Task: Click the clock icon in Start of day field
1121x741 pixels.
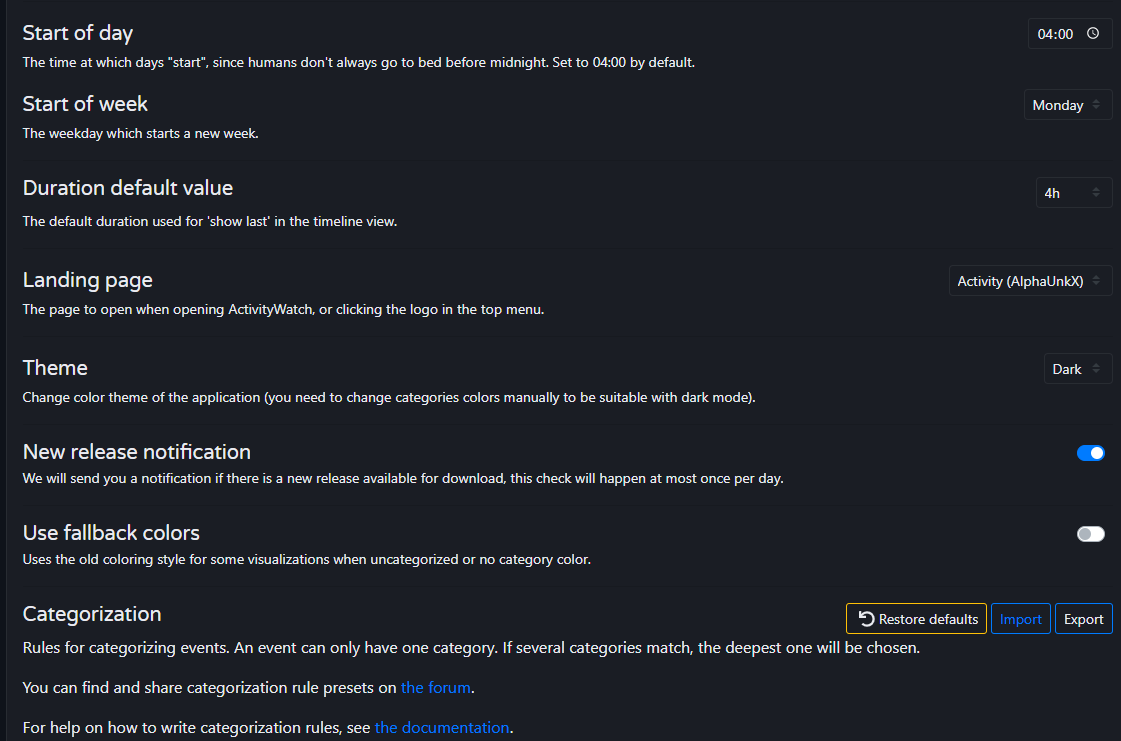Action: coord(1093,34)
